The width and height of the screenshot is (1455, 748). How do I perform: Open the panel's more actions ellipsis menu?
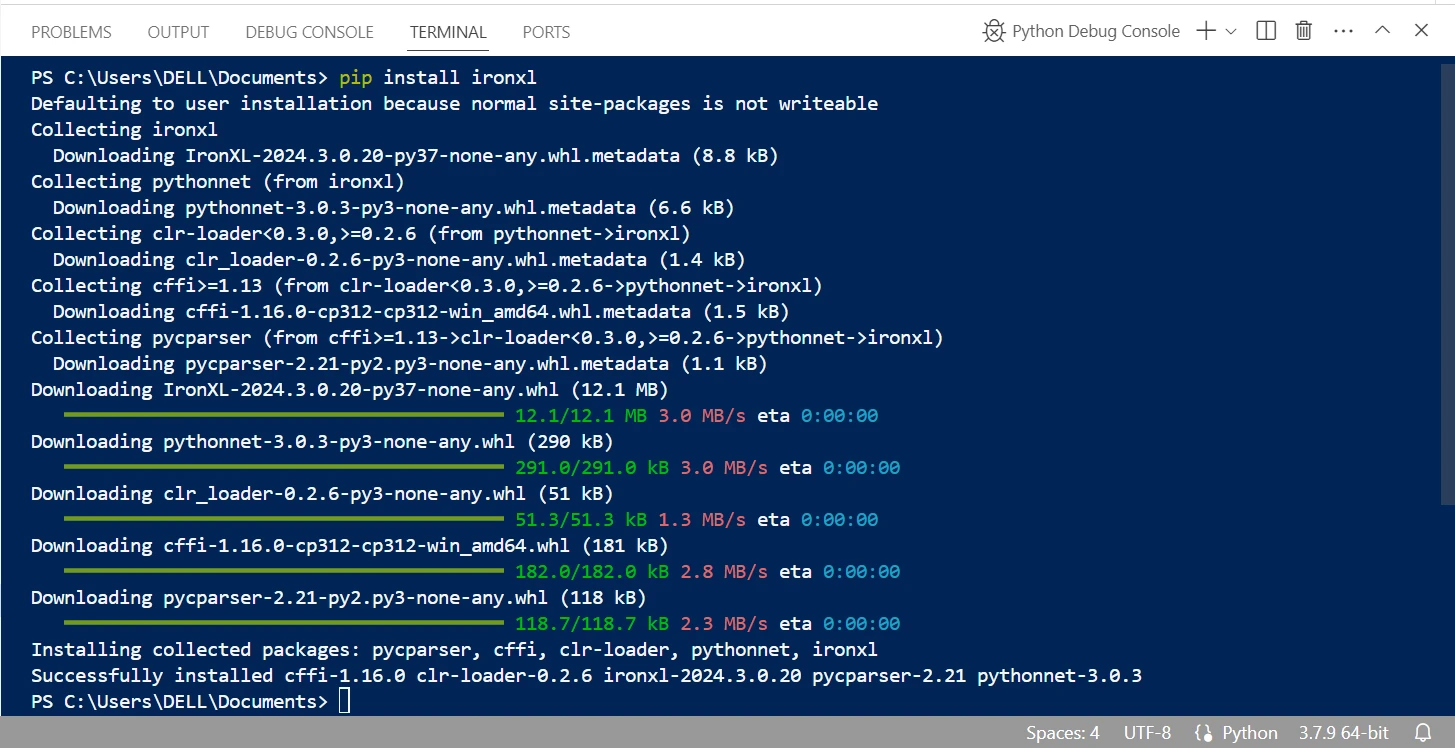coord(1343,31)
